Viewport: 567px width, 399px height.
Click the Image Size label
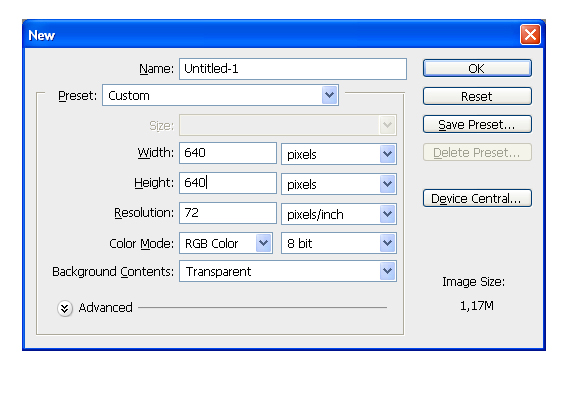(473, 281)
